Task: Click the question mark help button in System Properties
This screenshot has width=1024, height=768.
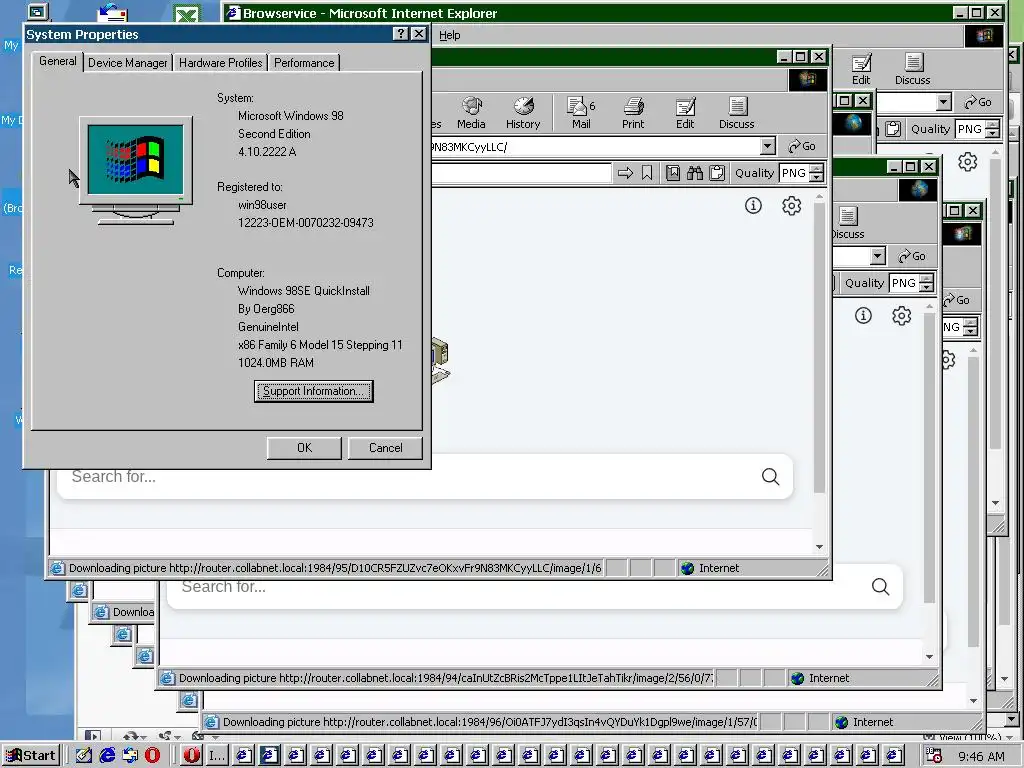Action: [x=401, y=33]
